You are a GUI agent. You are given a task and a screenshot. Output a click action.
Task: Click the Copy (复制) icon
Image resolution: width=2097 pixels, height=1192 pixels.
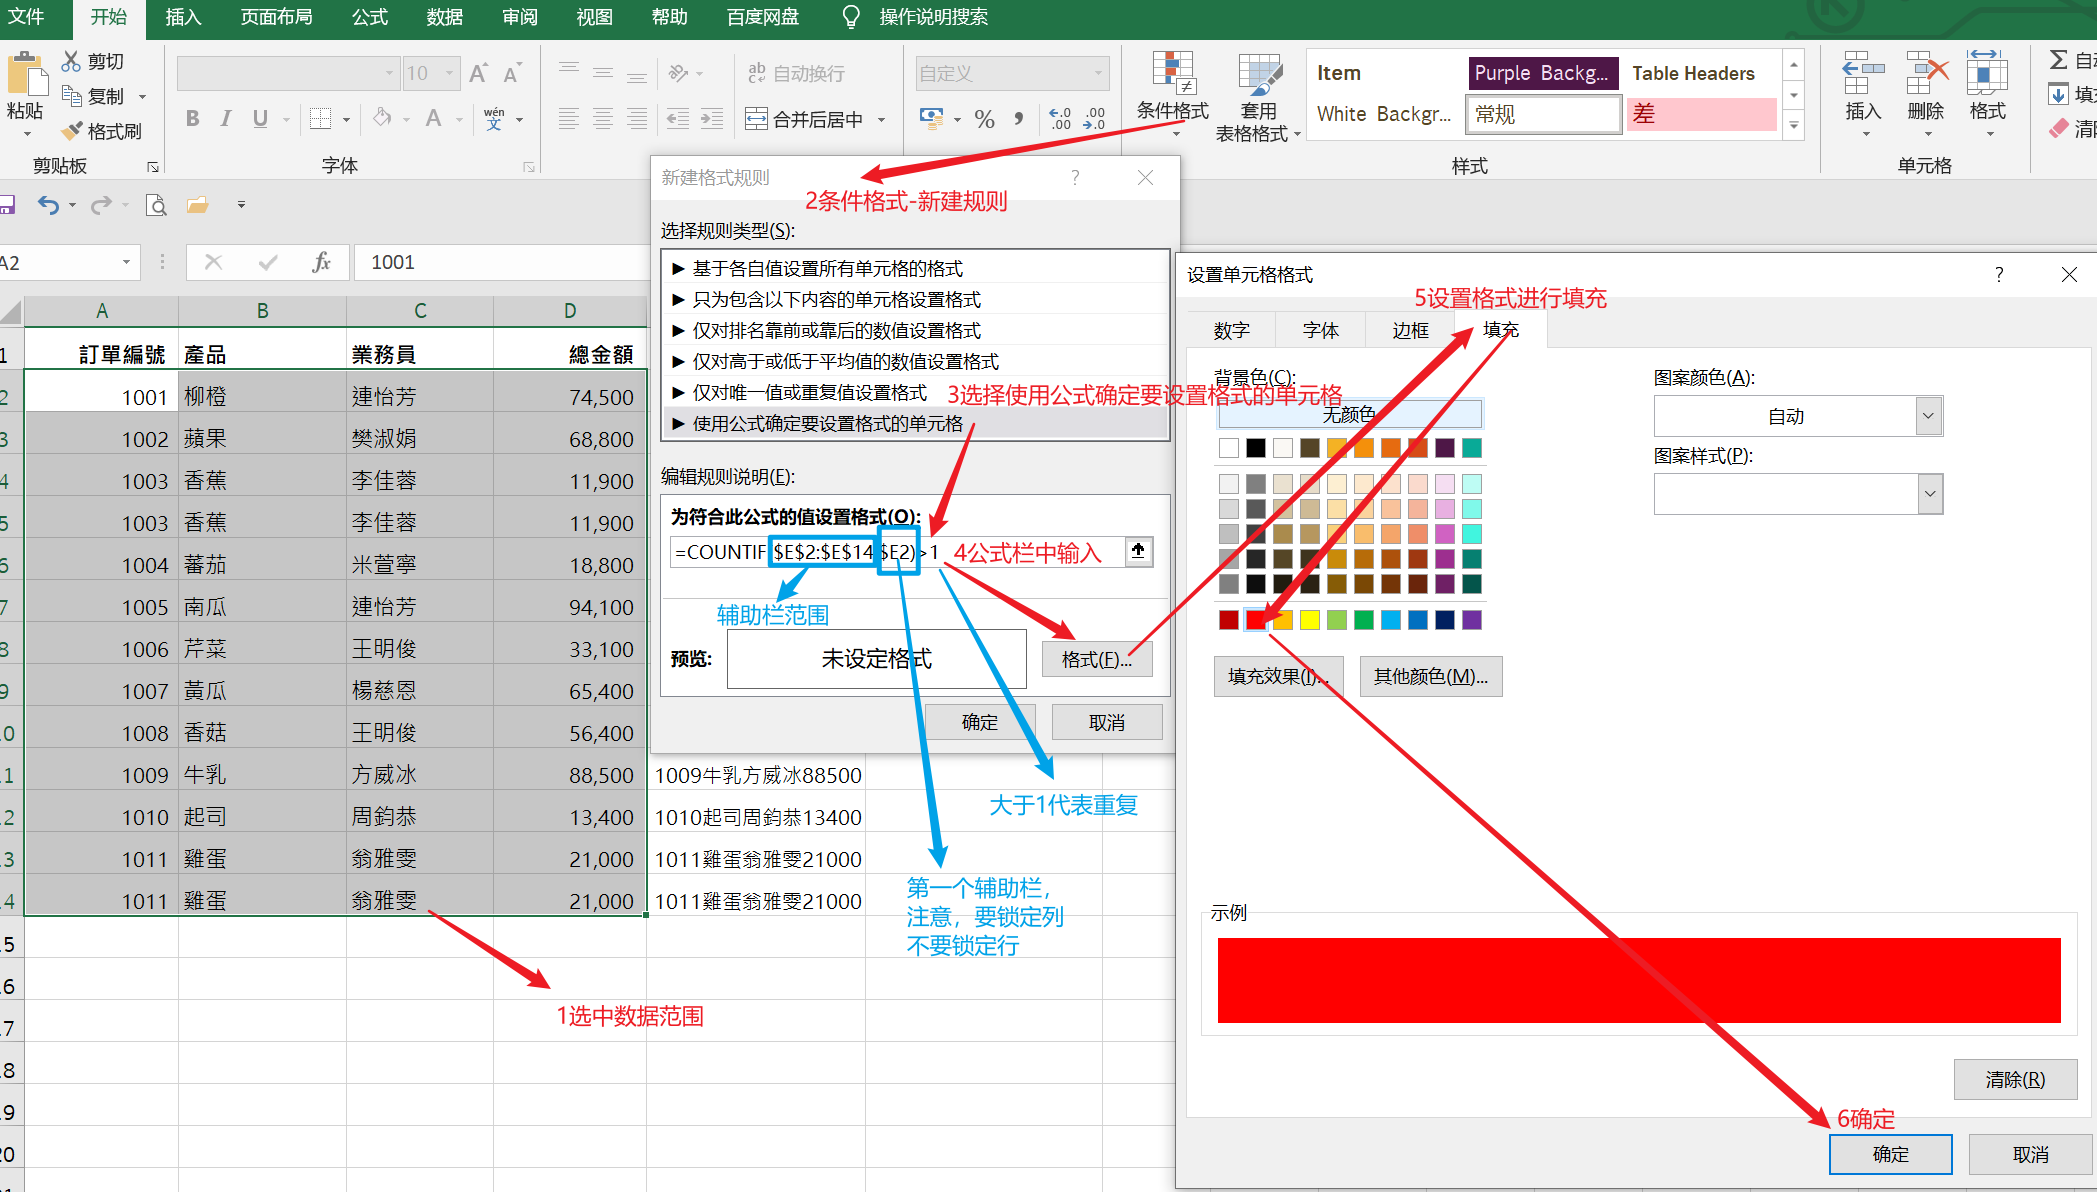pos(71,96)
